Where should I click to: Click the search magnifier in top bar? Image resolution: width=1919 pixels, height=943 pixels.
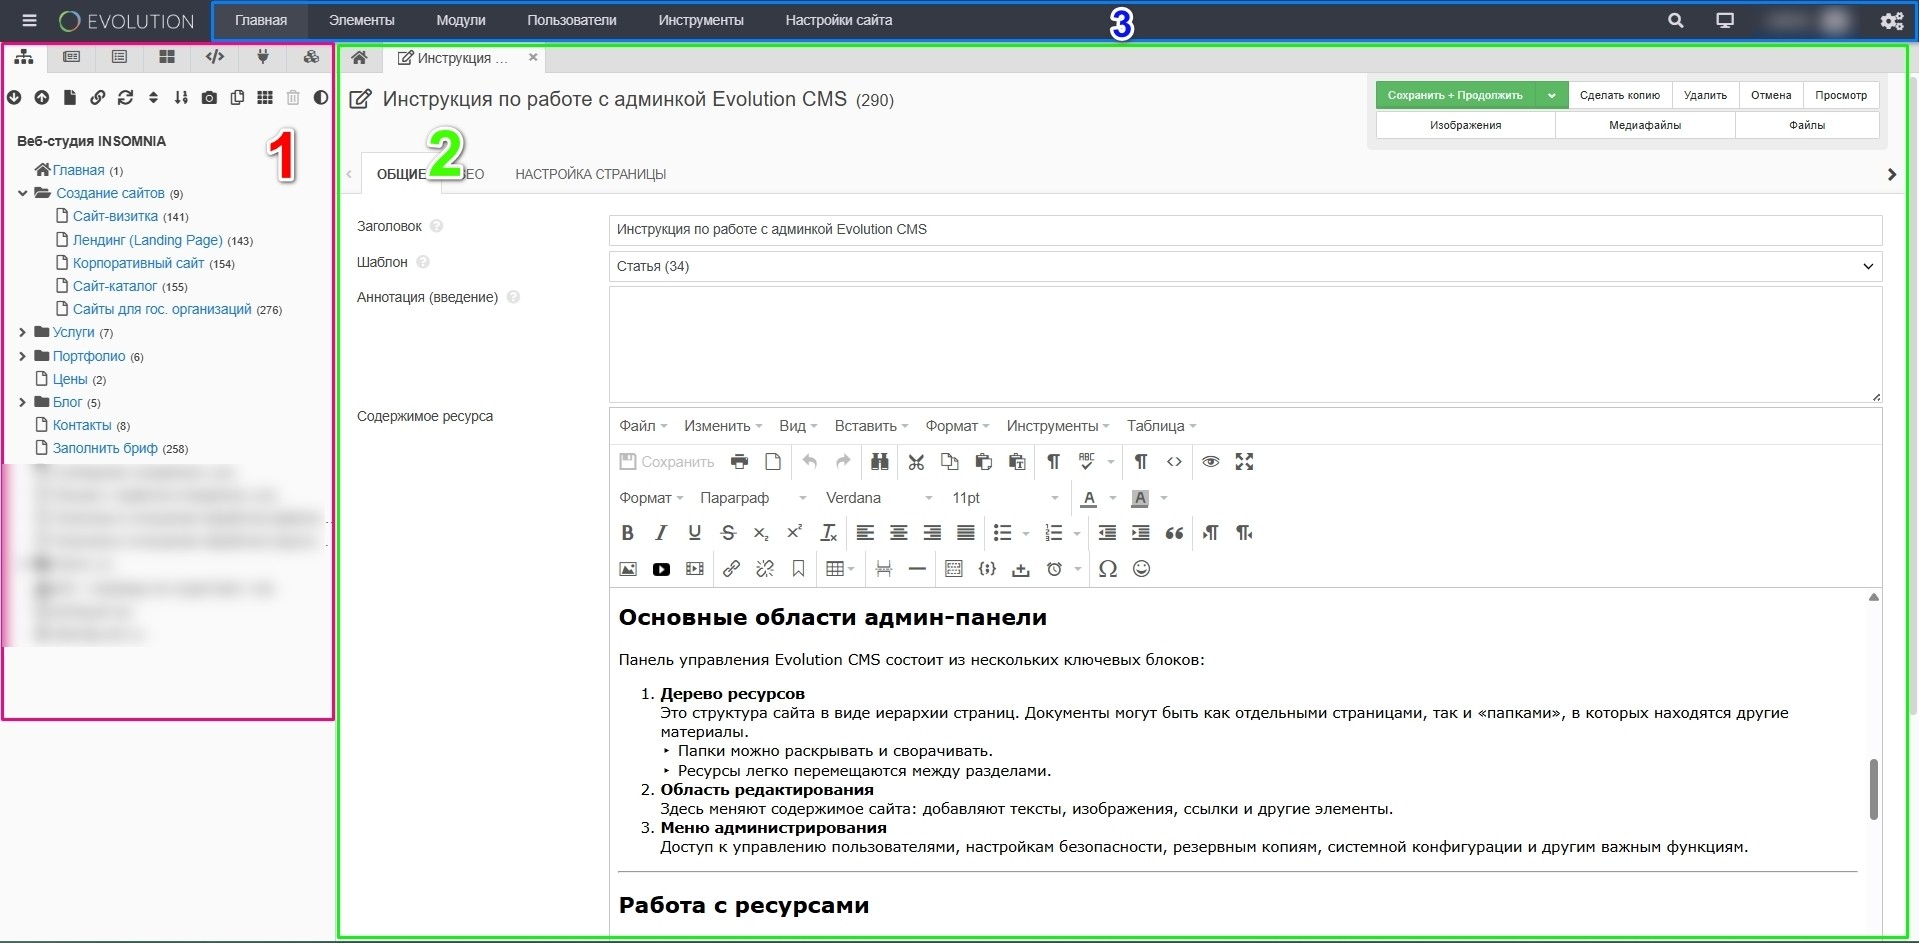(x=1676, y=20)
